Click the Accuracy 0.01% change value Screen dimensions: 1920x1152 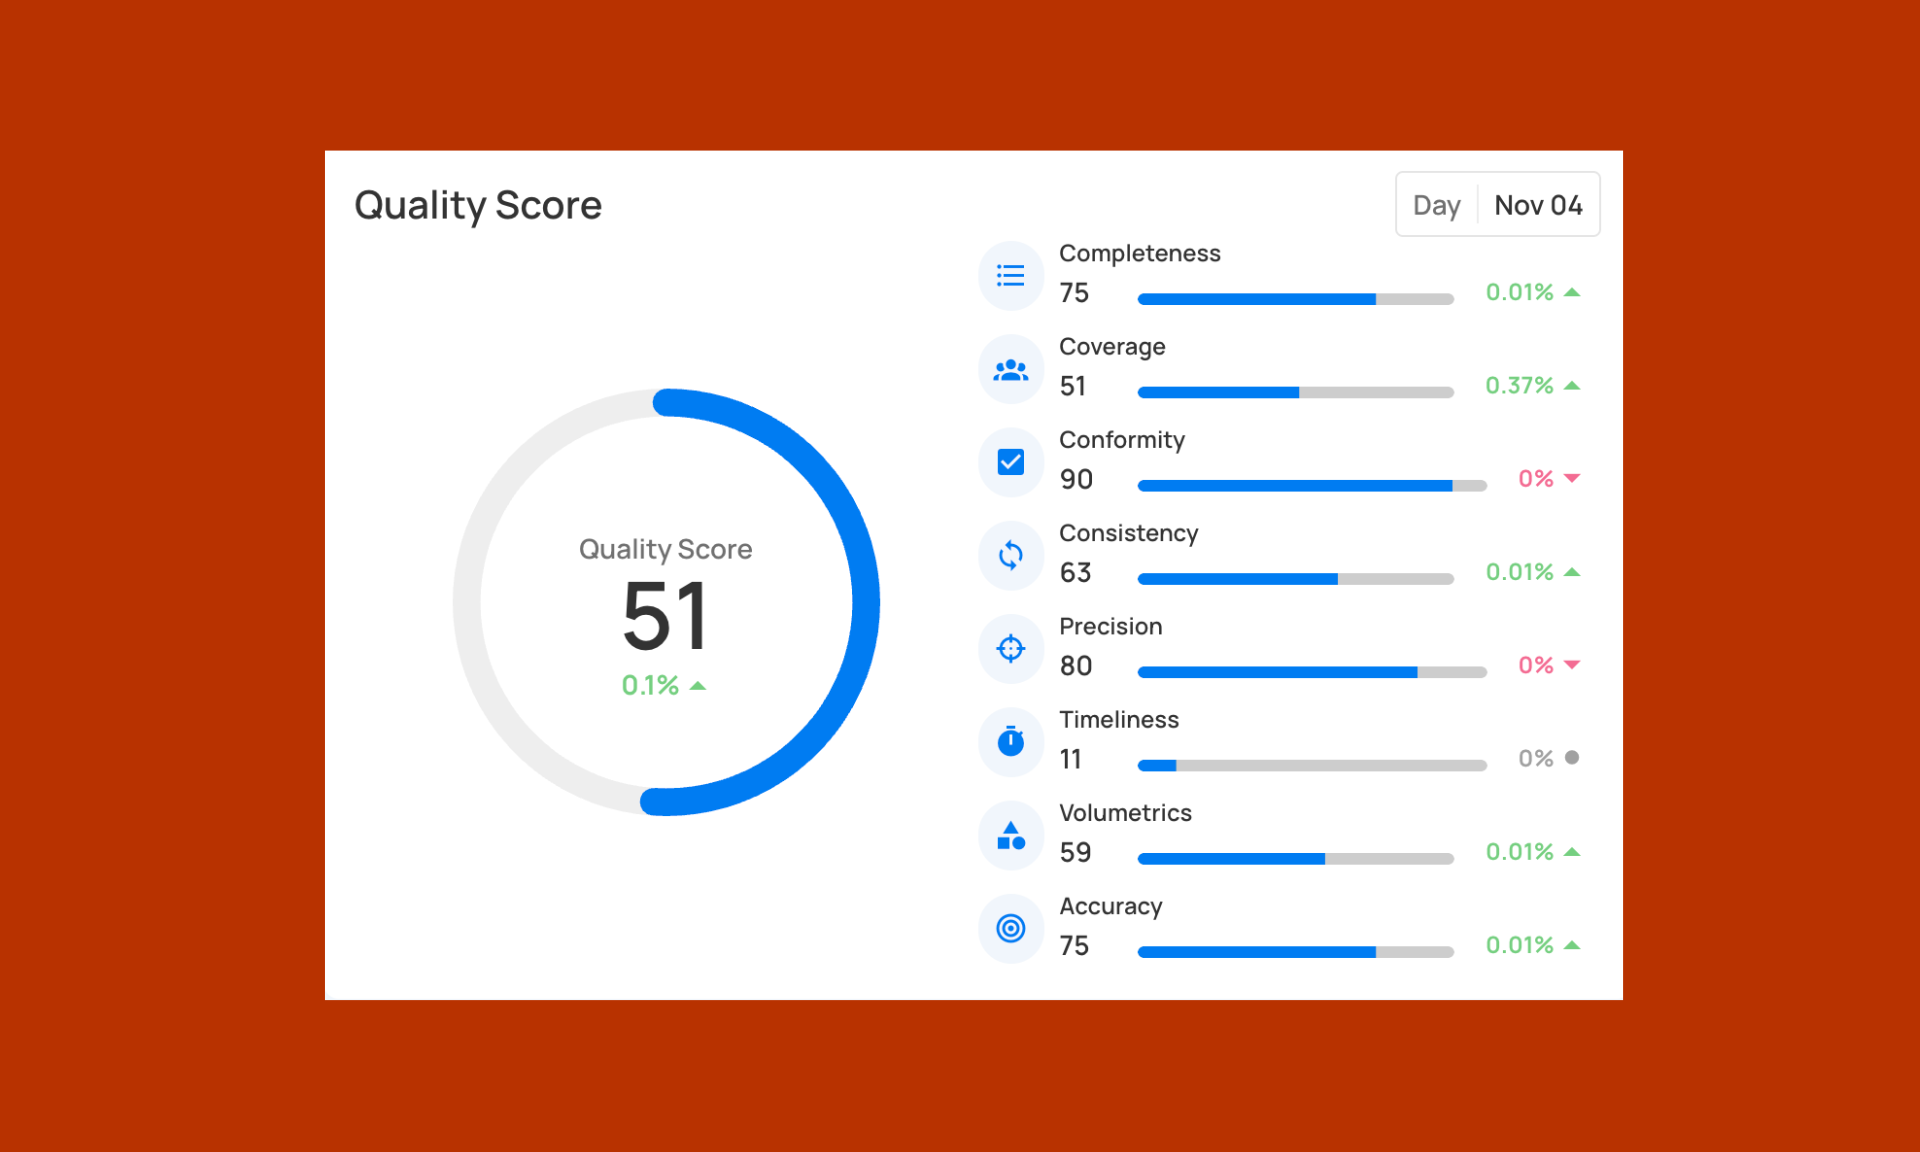pyautogui.click(x=1519, y=945)
